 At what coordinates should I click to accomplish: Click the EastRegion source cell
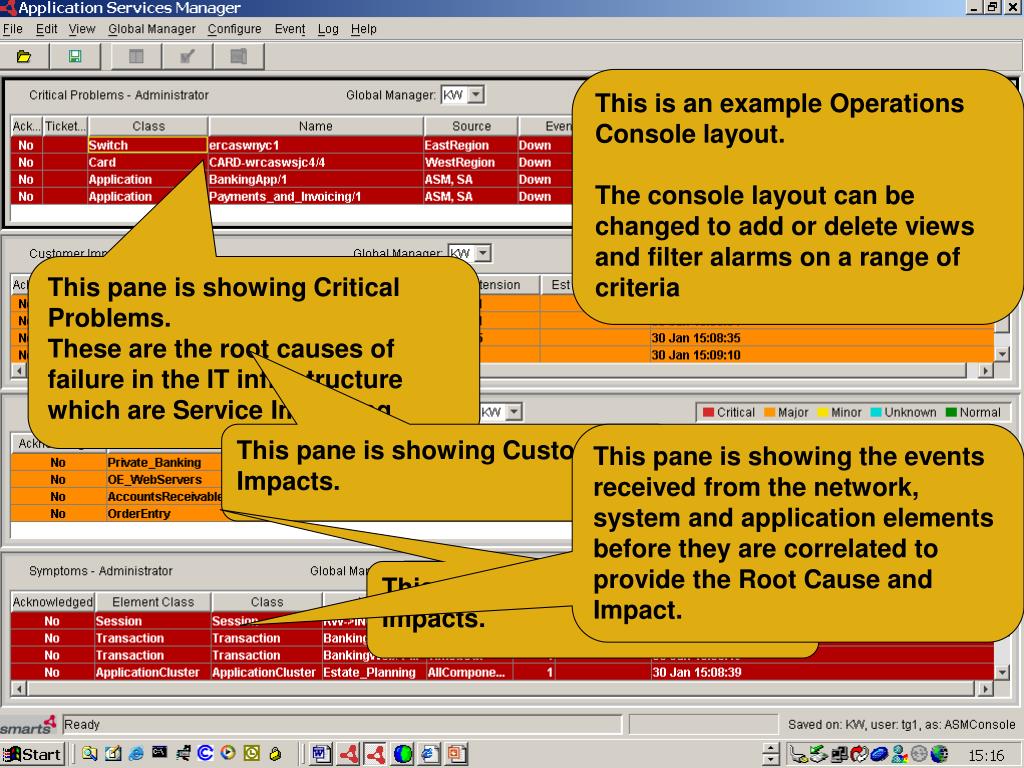coord(470,145)
